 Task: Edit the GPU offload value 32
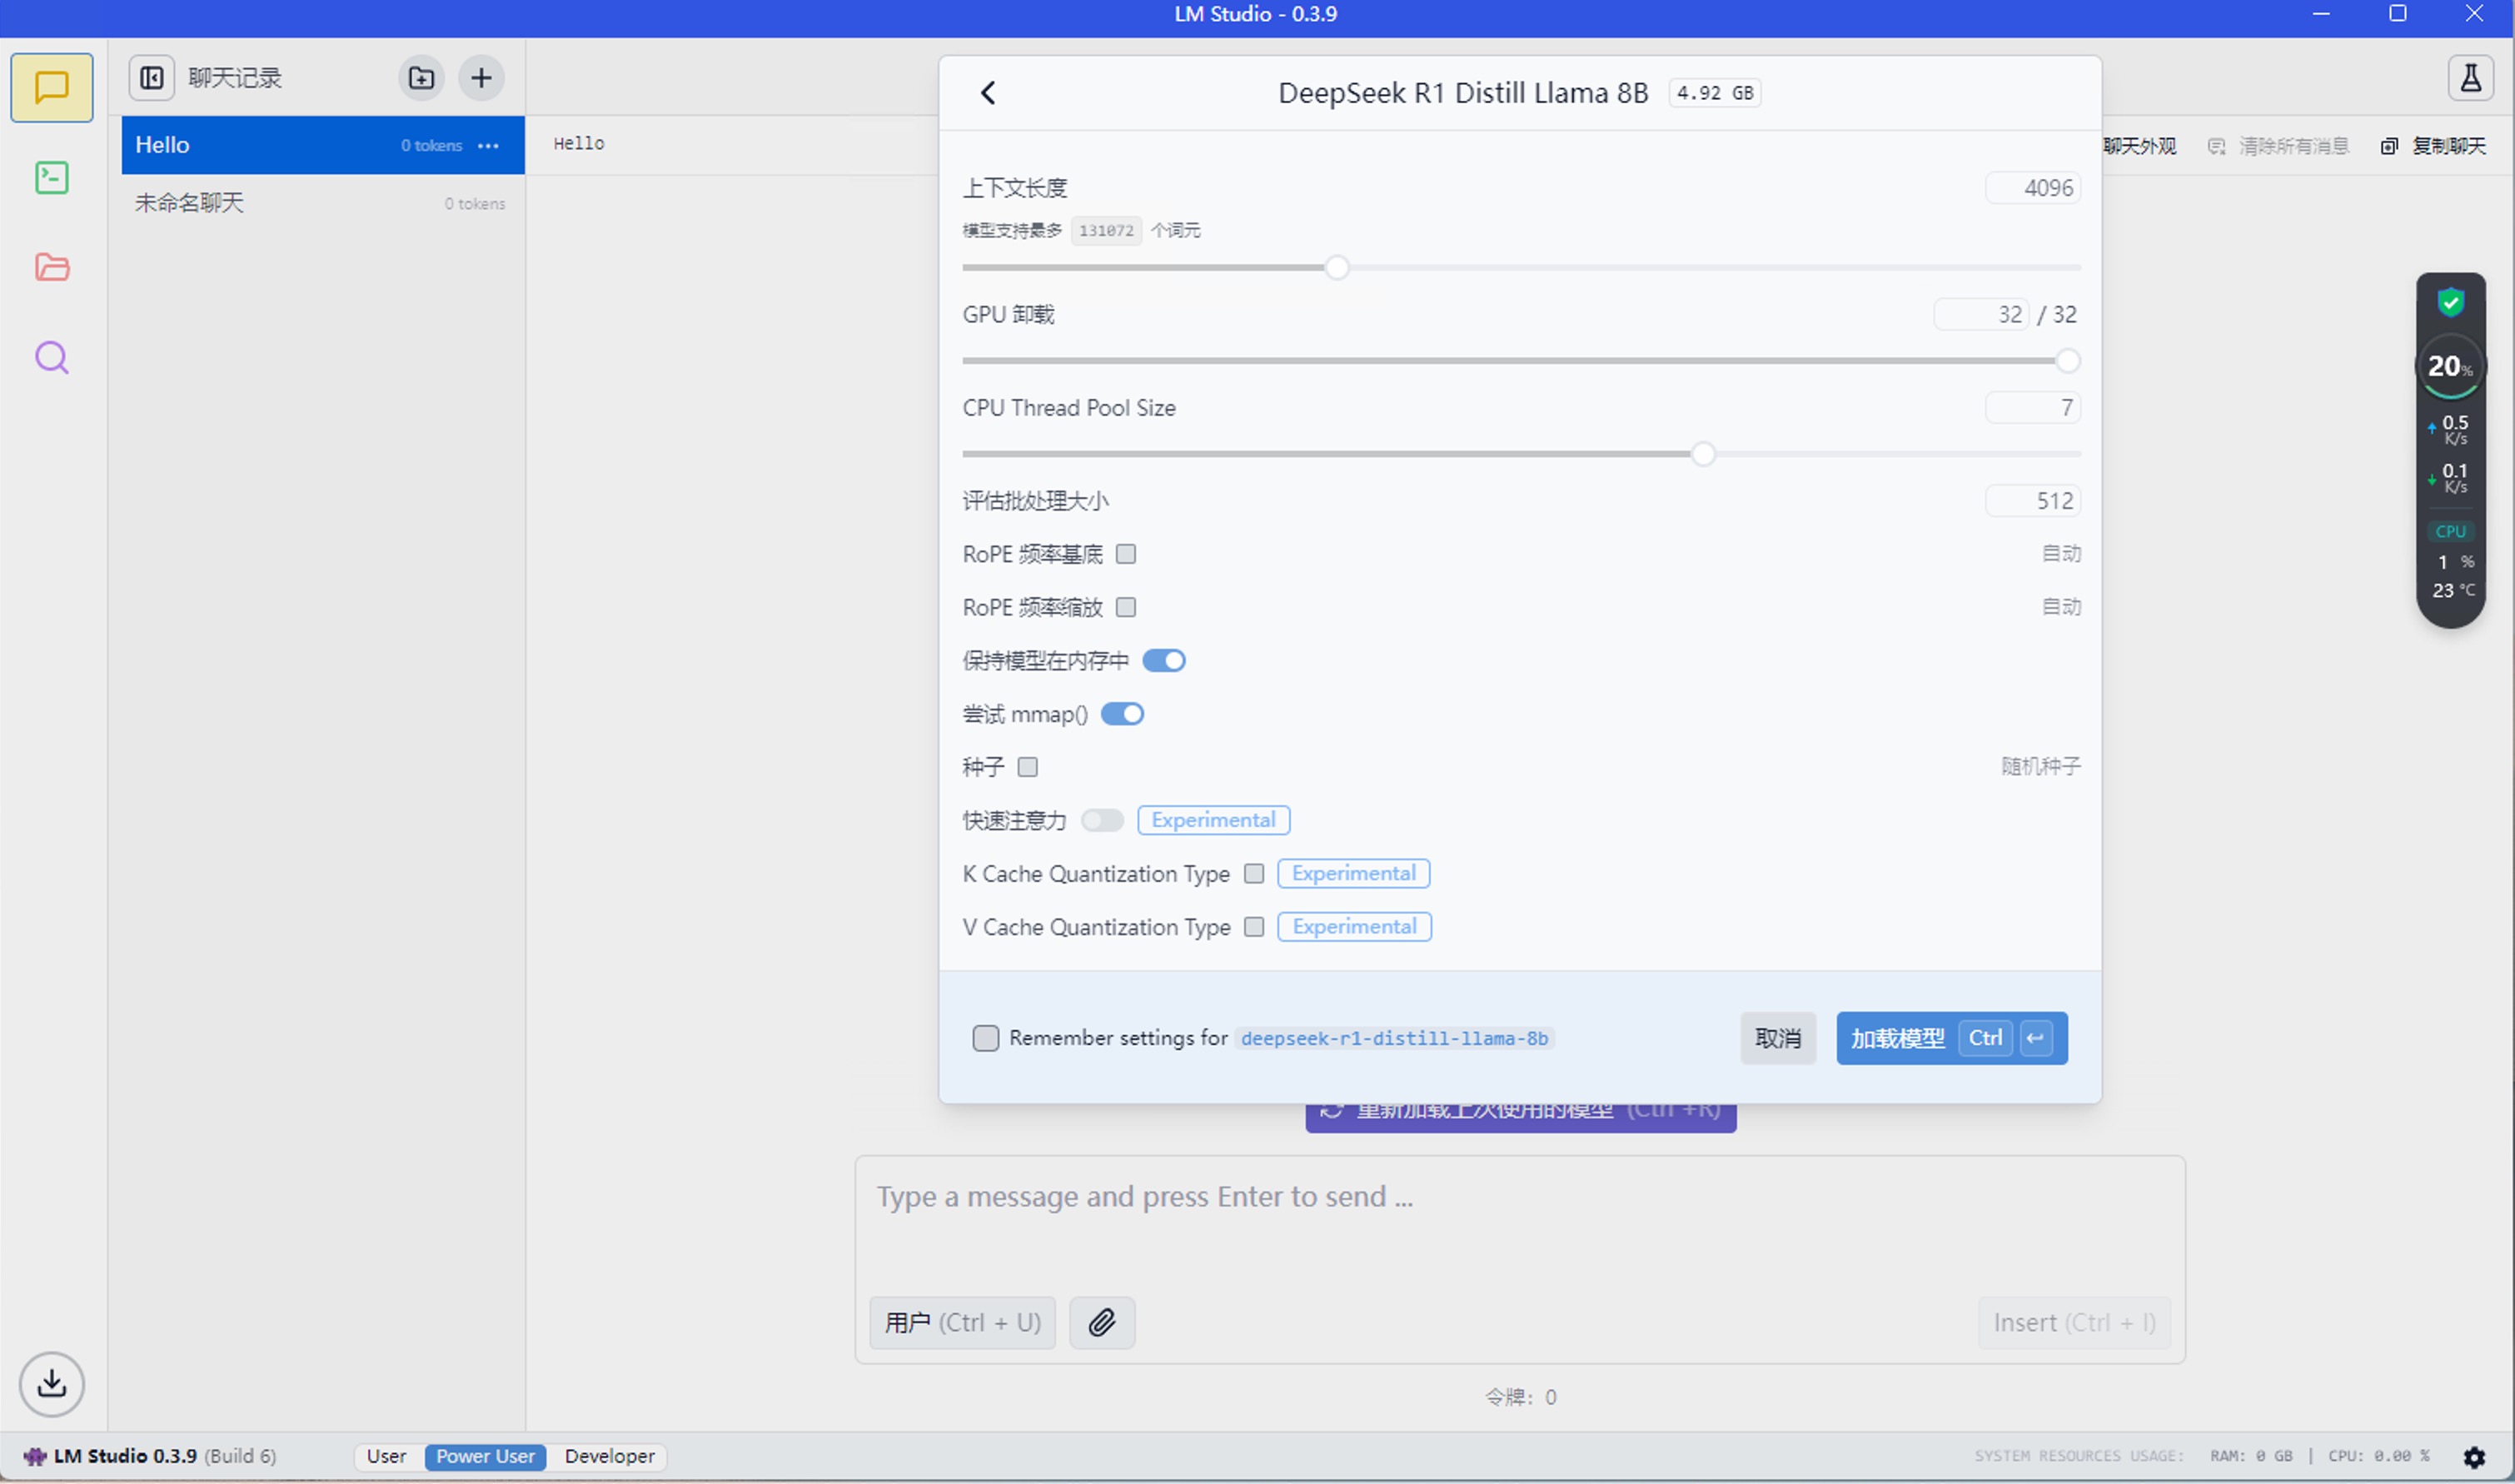click(x=1980, y=314)
